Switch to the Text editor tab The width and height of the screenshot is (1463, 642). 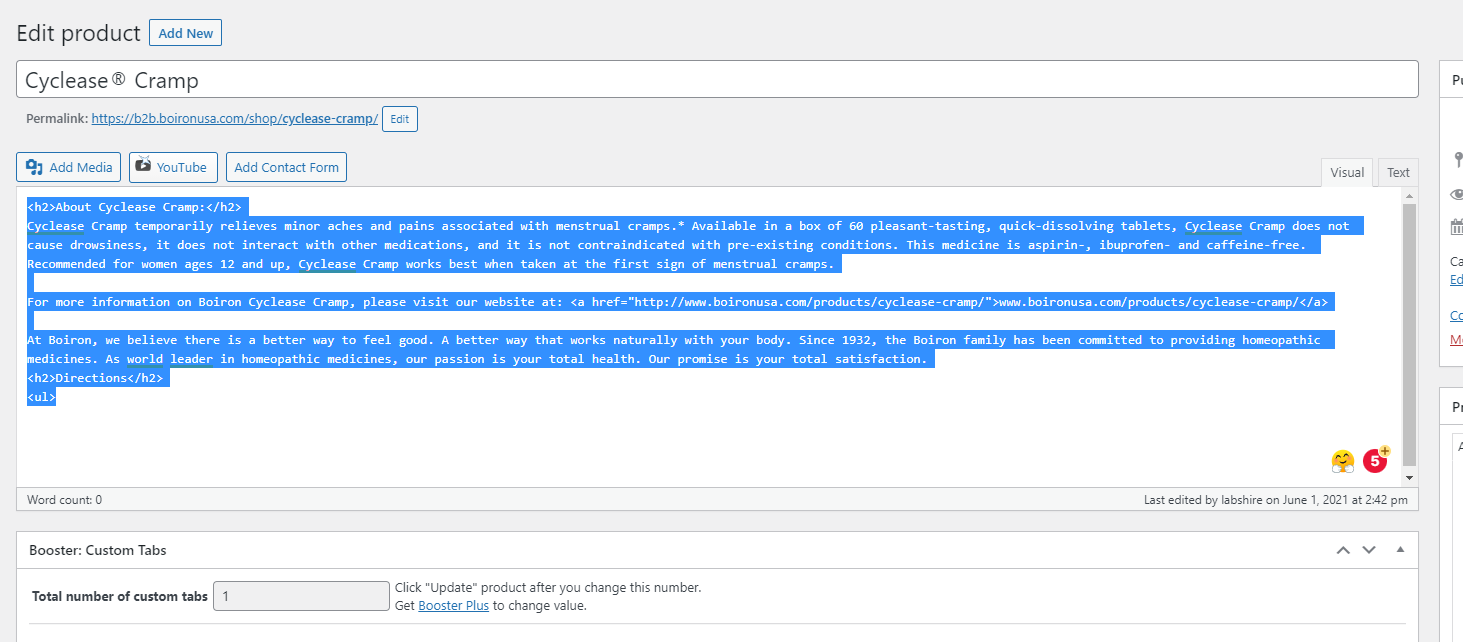point(1398,172)
